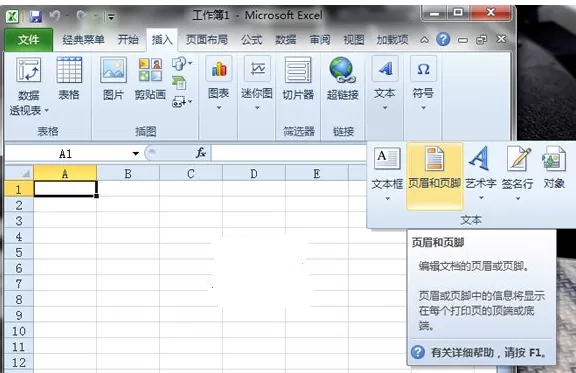Click the Excel application icon in title bar
The image size is (576, 373).
click(x=12, y=16)
